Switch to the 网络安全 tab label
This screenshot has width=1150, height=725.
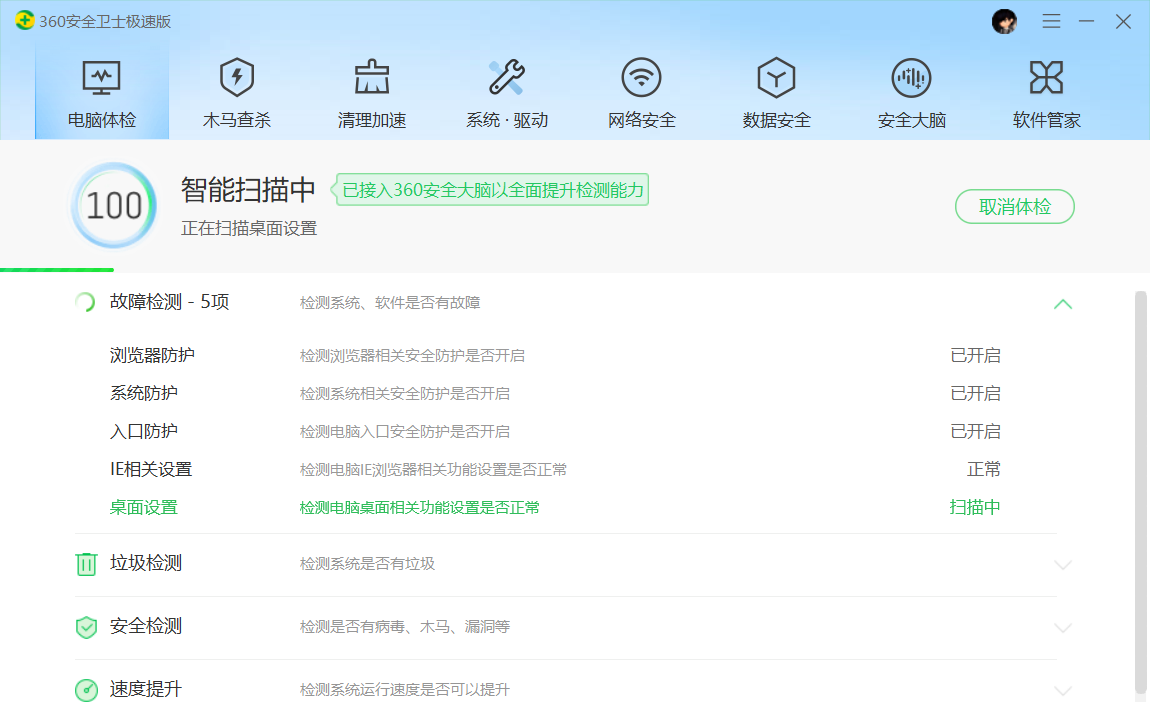pos(642,120)
